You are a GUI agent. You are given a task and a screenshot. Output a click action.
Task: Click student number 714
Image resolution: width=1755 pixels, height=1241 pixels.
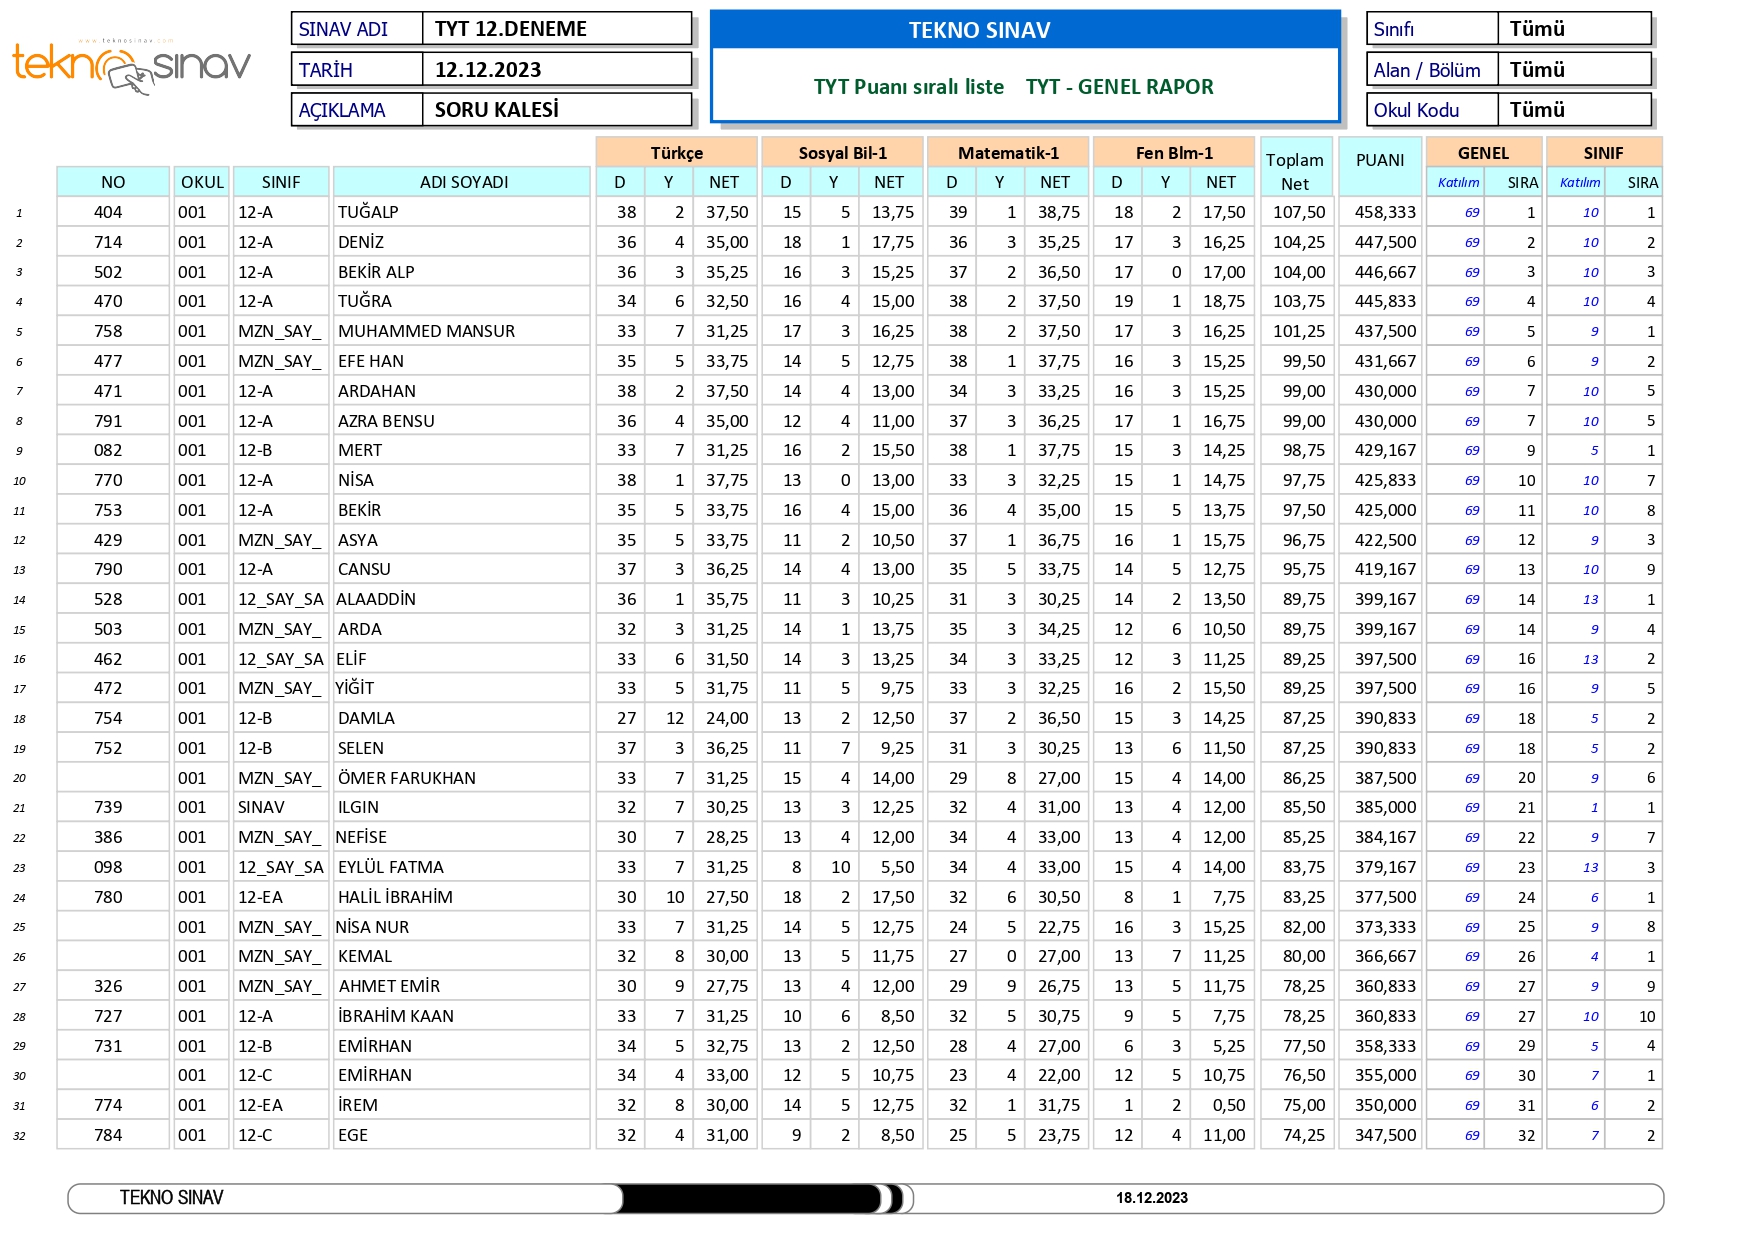(x=108, y=242)
